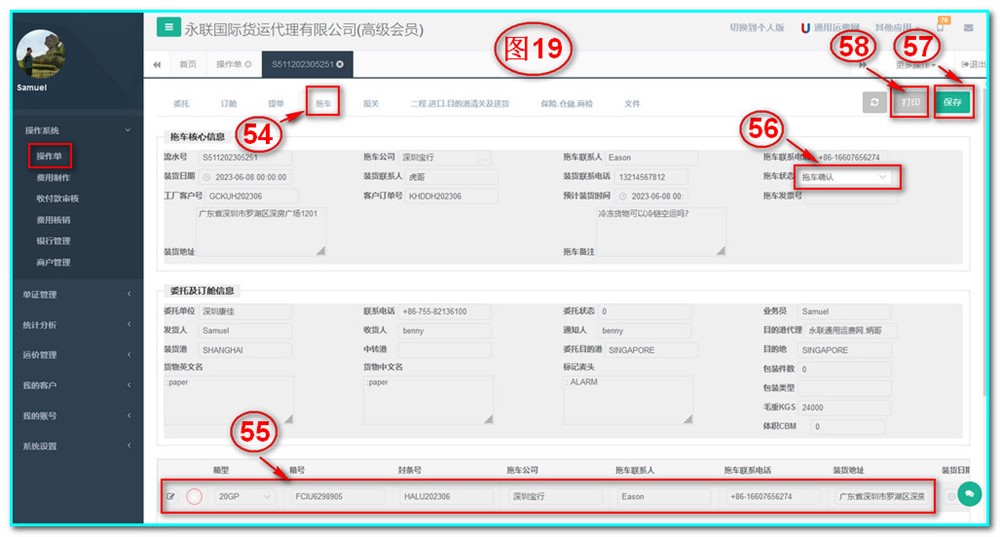Click the 退出 logout link
This screenshot has width=1000, height=537.
click(974, 64)
